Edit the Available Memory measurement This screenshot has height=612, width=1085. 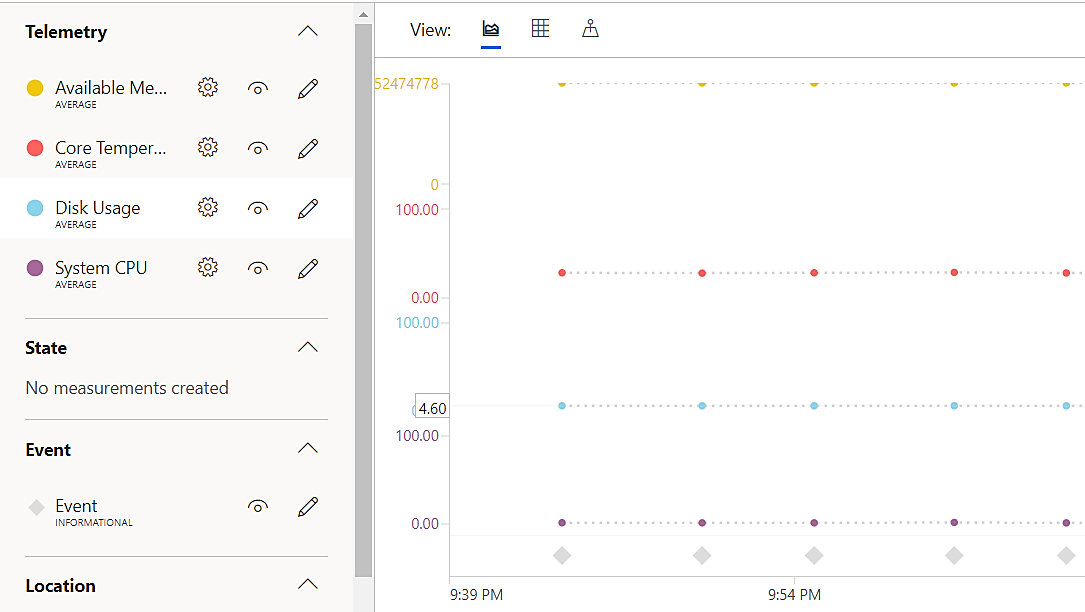coord(308,88)
